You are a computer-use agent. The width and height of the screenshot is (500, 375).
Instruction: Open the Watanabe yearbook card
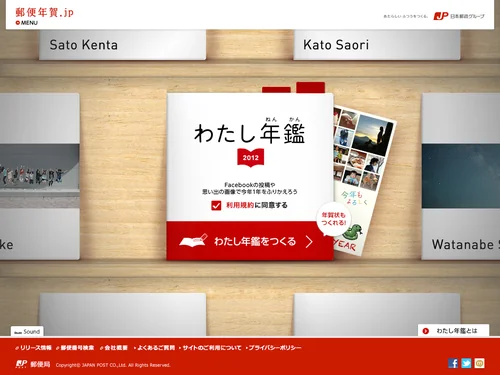[461, 176]
